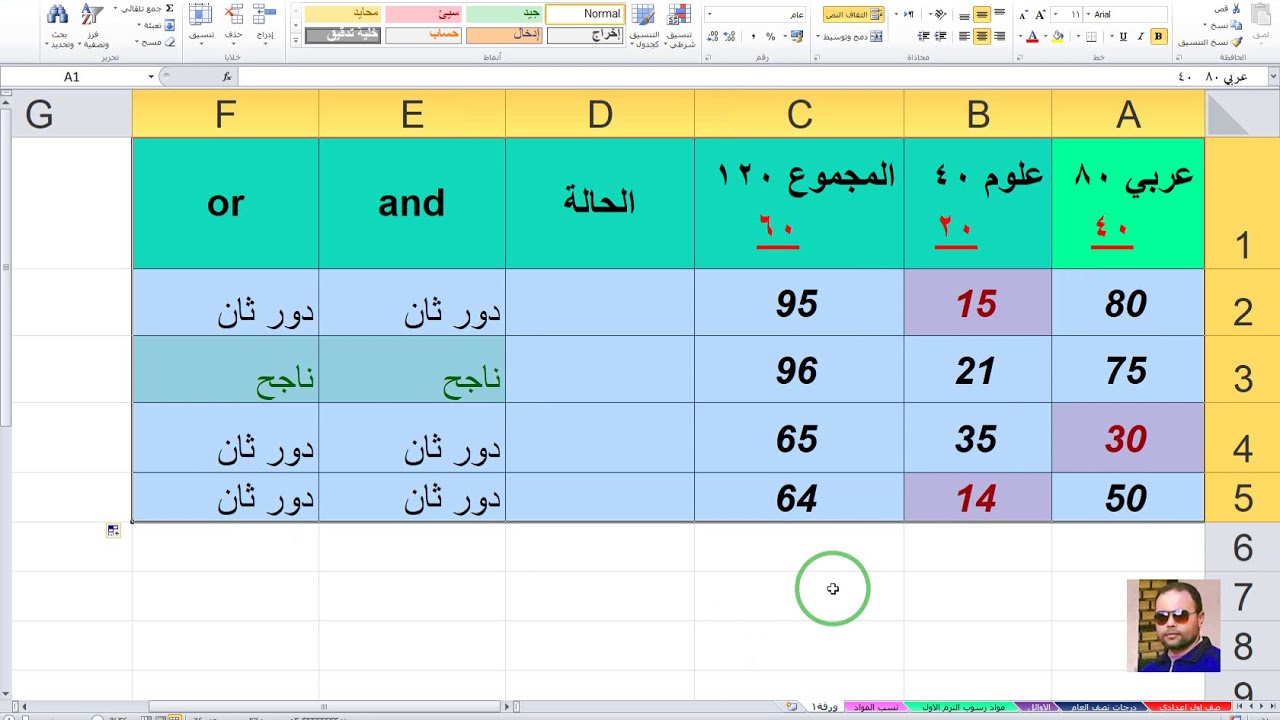
Task: Open the Fill (تعبئة) menu
Action: click(155, 25)
